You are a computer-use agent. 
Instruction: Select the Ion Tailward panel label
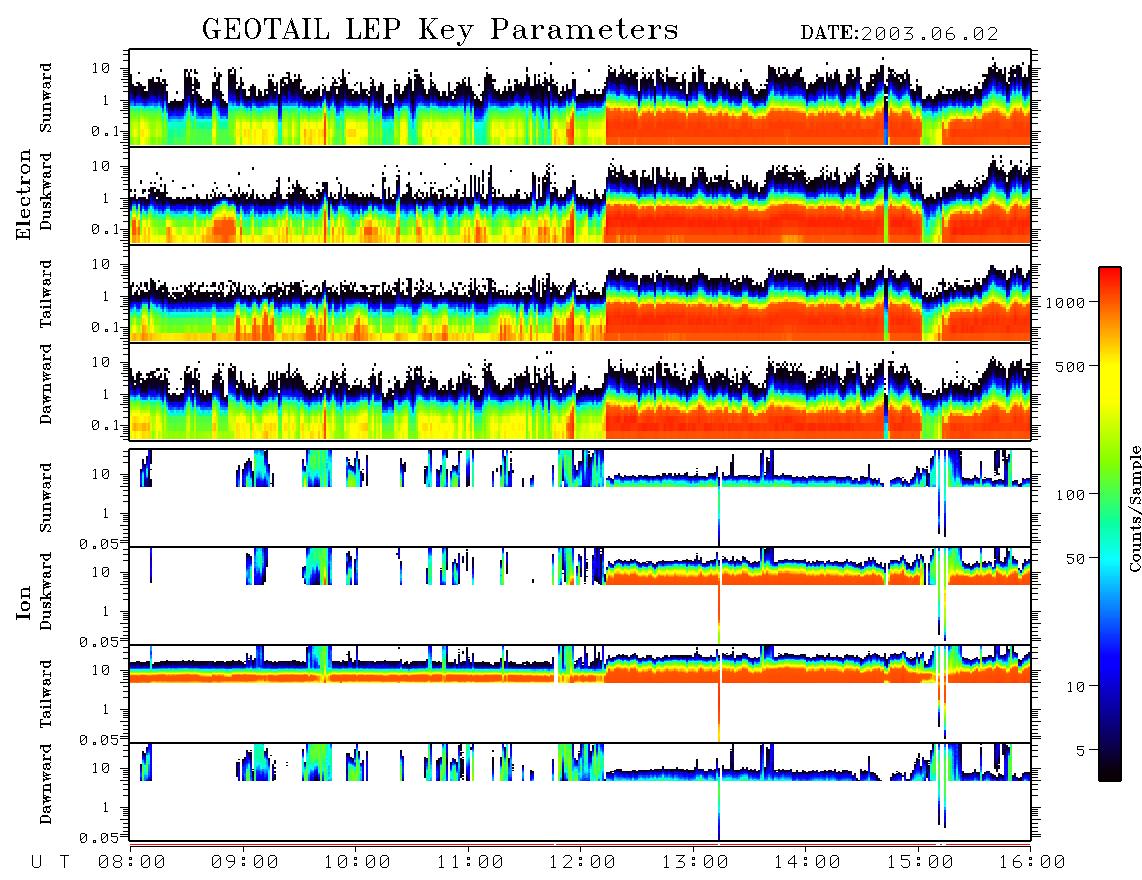[46, 694]
